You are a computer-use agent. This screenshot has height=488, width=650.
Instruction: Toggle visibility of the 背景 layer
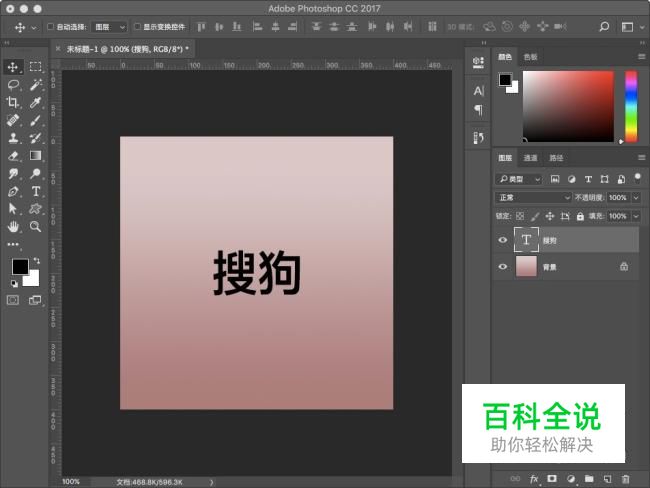coord(503,267)
